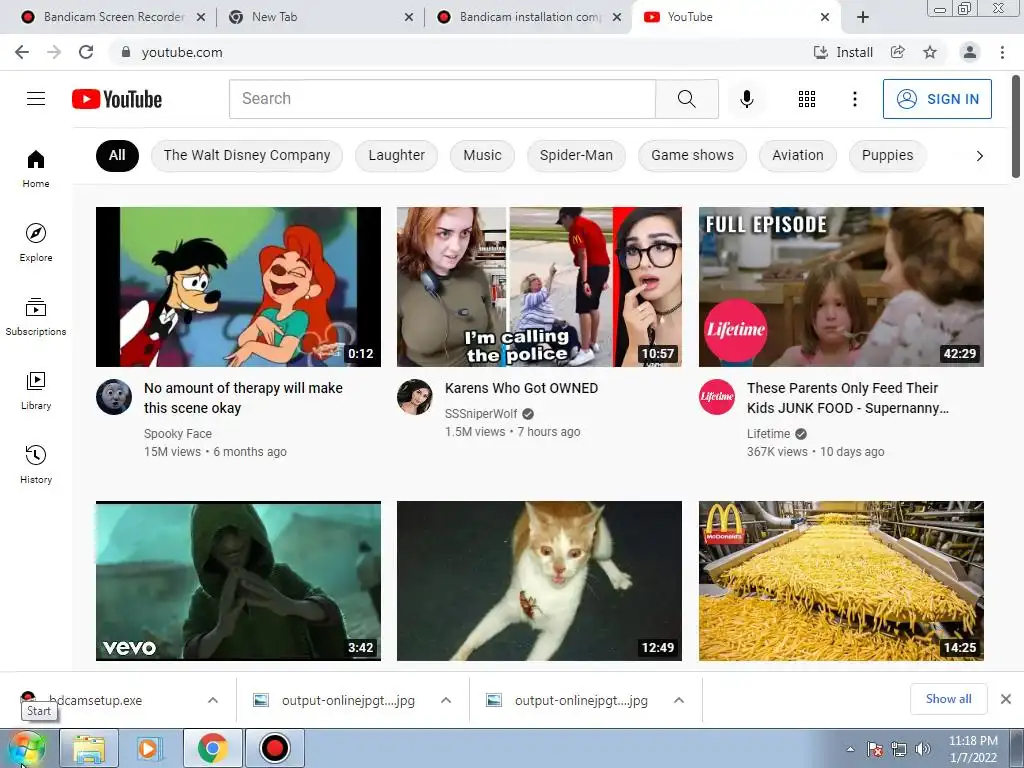Open No amount of therapy video title

pos(243,398)
